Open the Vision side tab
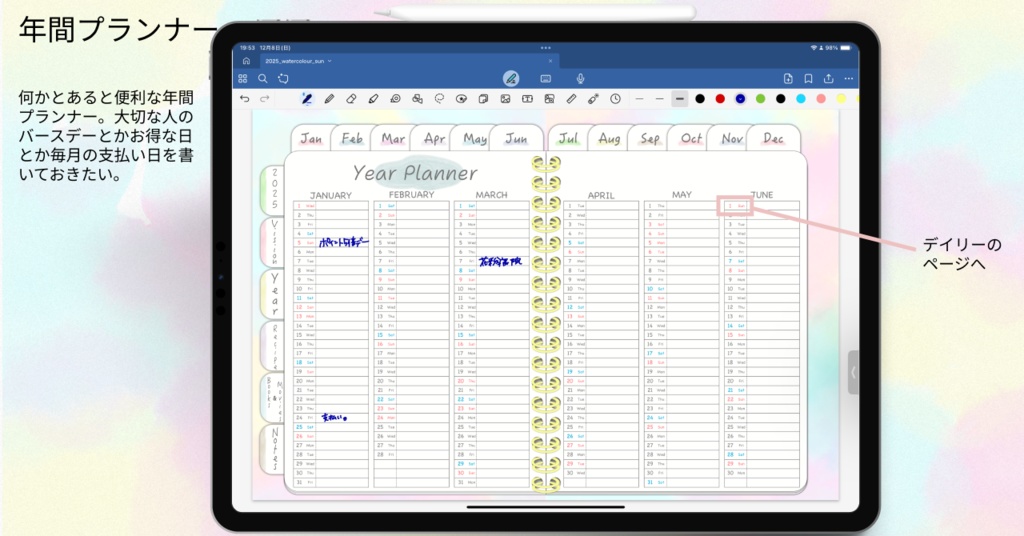The image size is (1024, 536). (x=274, y=242)
